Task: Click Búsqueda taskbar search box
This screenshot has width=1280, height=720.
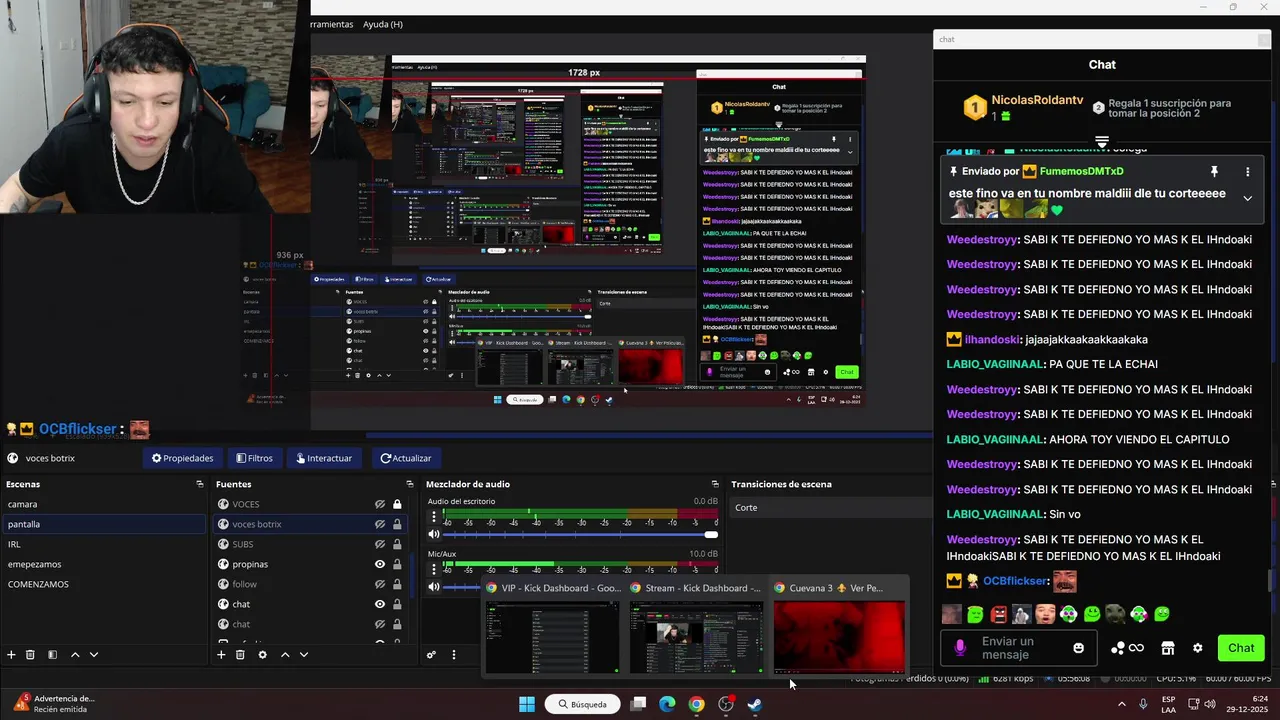Action: pyautogui.click(x=583, y=704)
